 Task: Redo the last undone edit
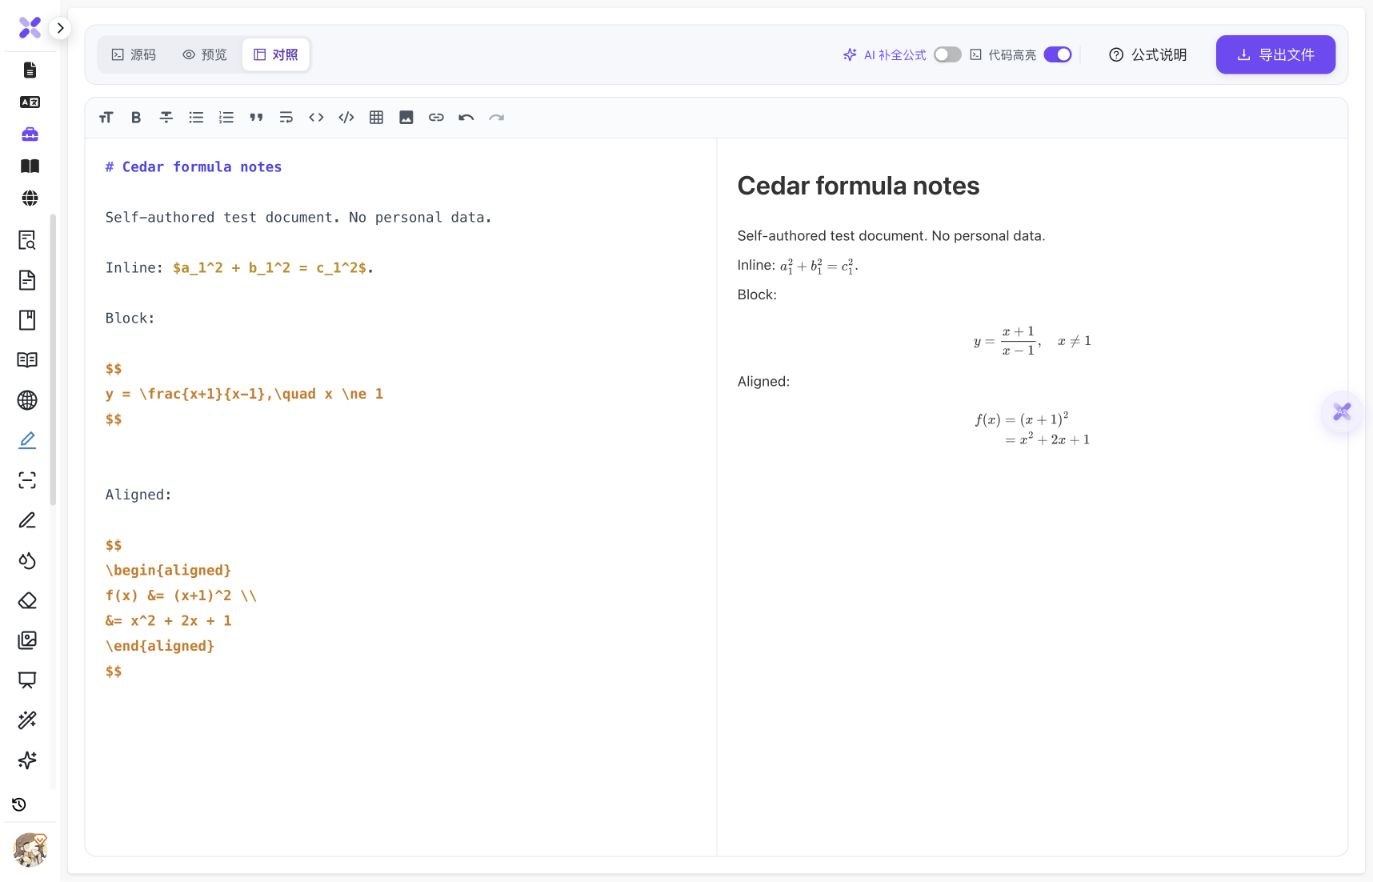tap(496, 118)
